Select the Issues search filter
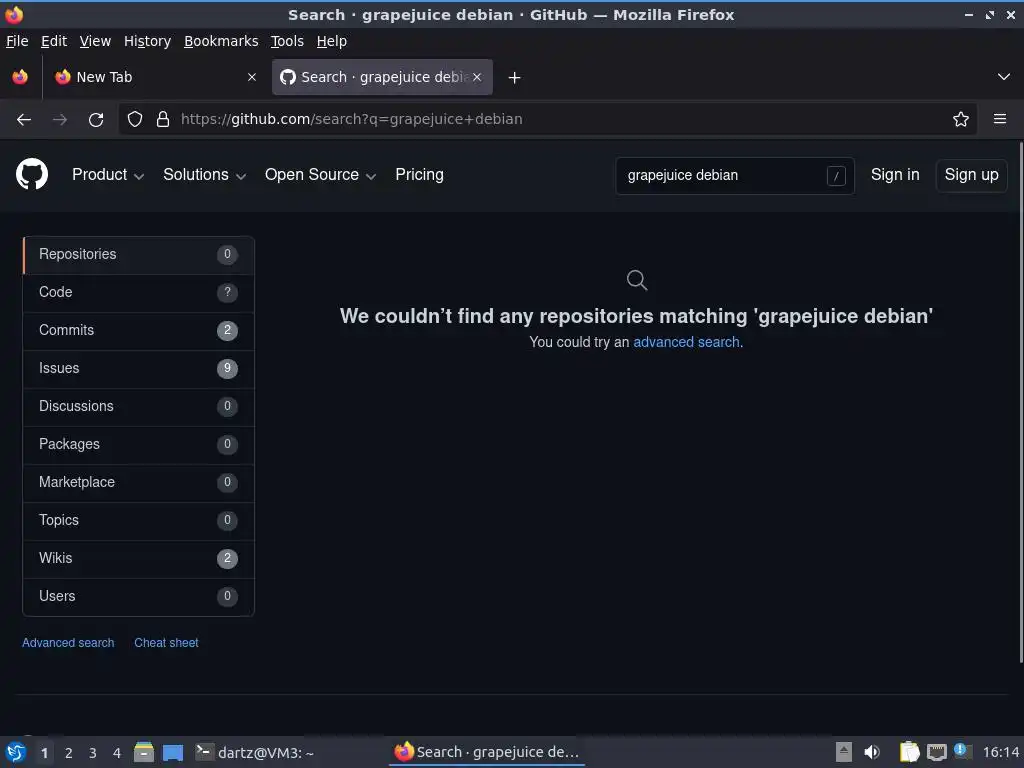This screenshot has width=1024, height=768. (x=138, y=368)
